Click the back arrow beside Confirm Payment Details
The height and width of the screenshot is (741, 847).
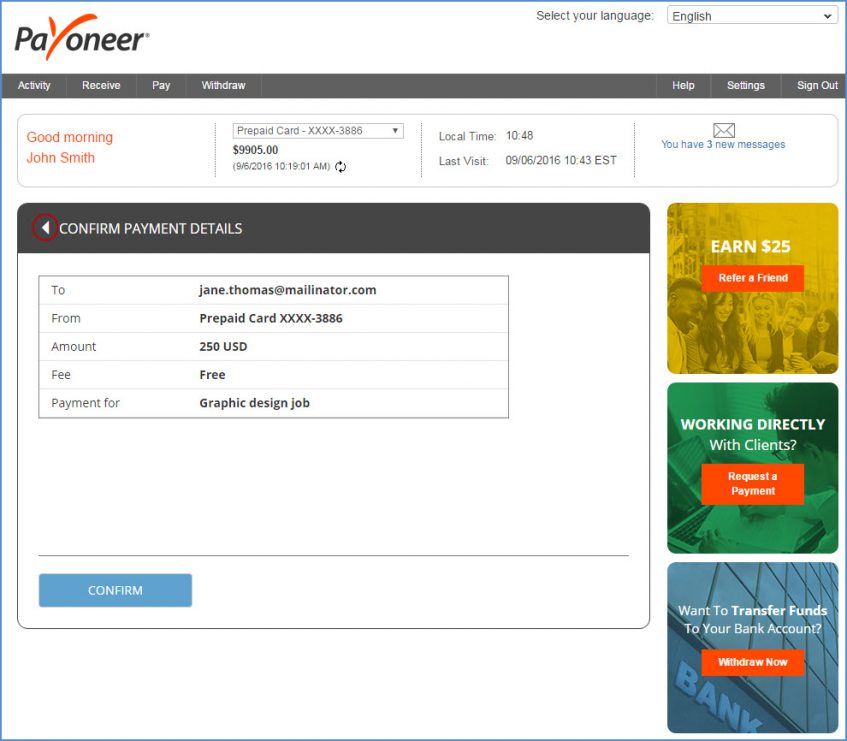click(45, 228)
